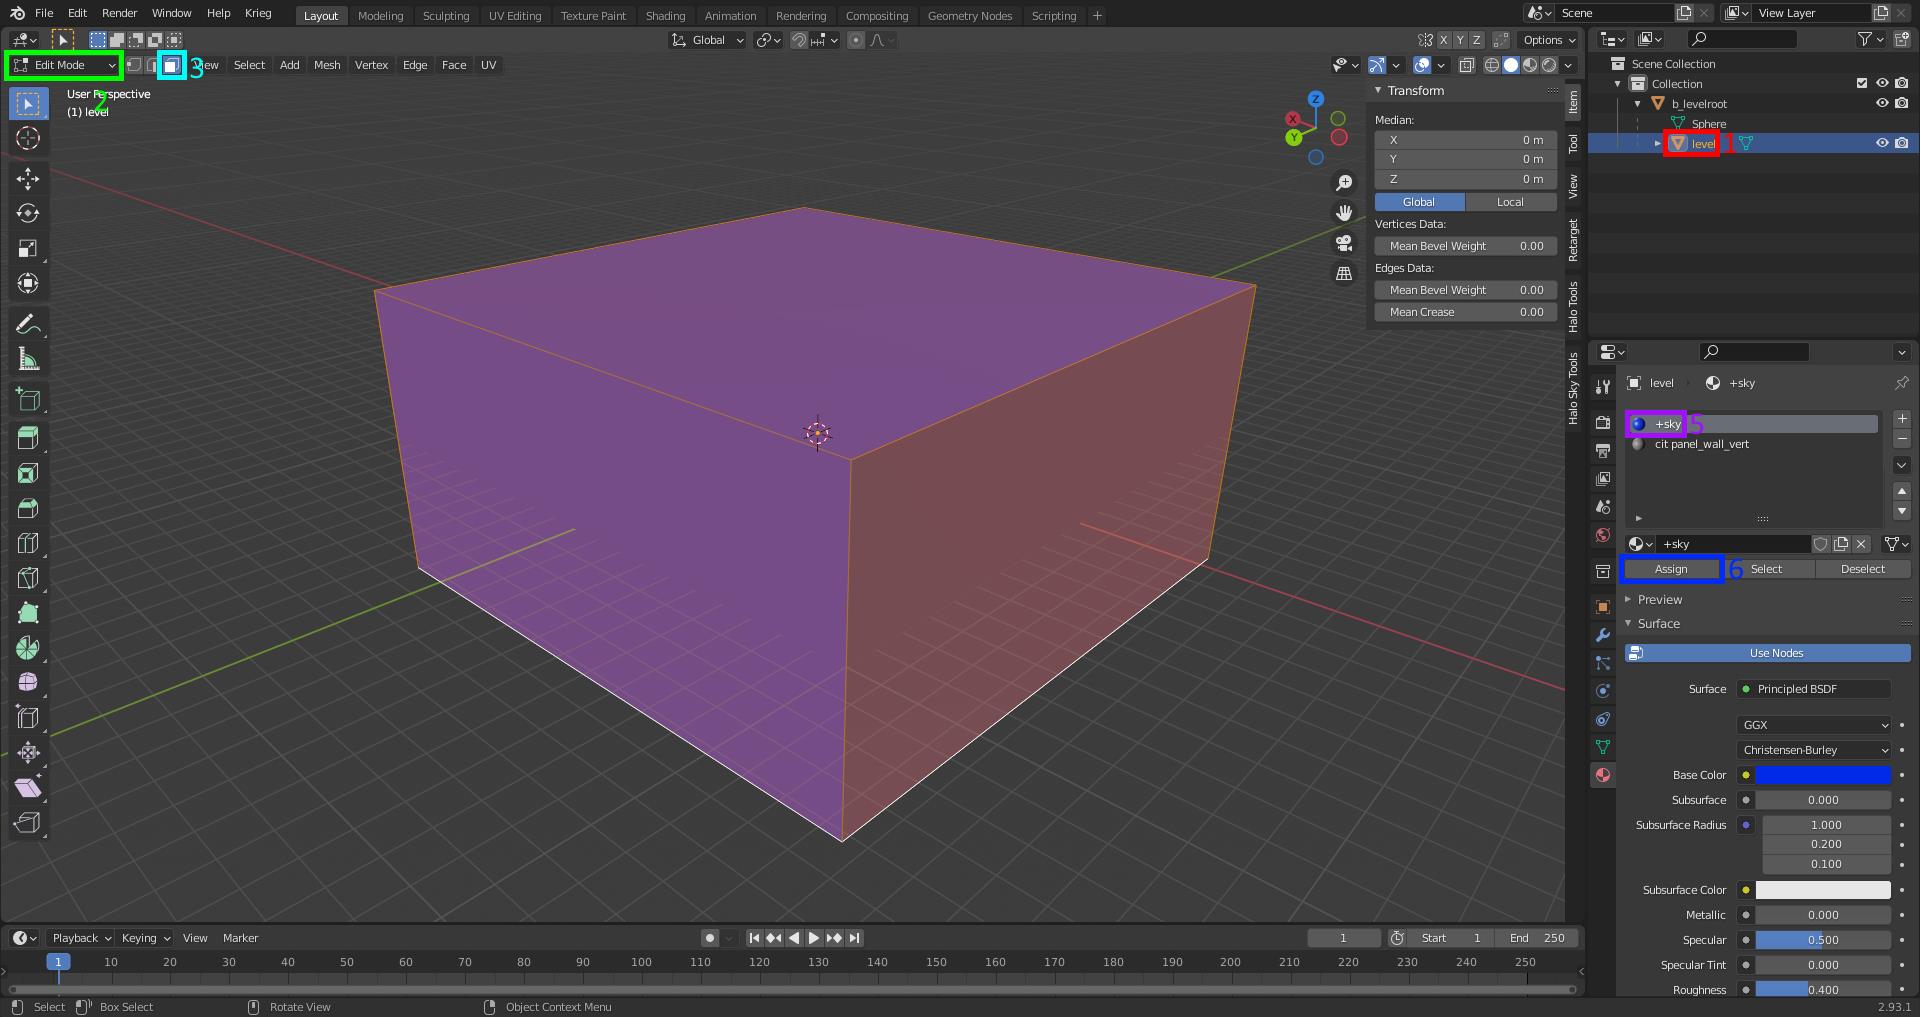Enable vertex select mode

[x=134, y=65]
